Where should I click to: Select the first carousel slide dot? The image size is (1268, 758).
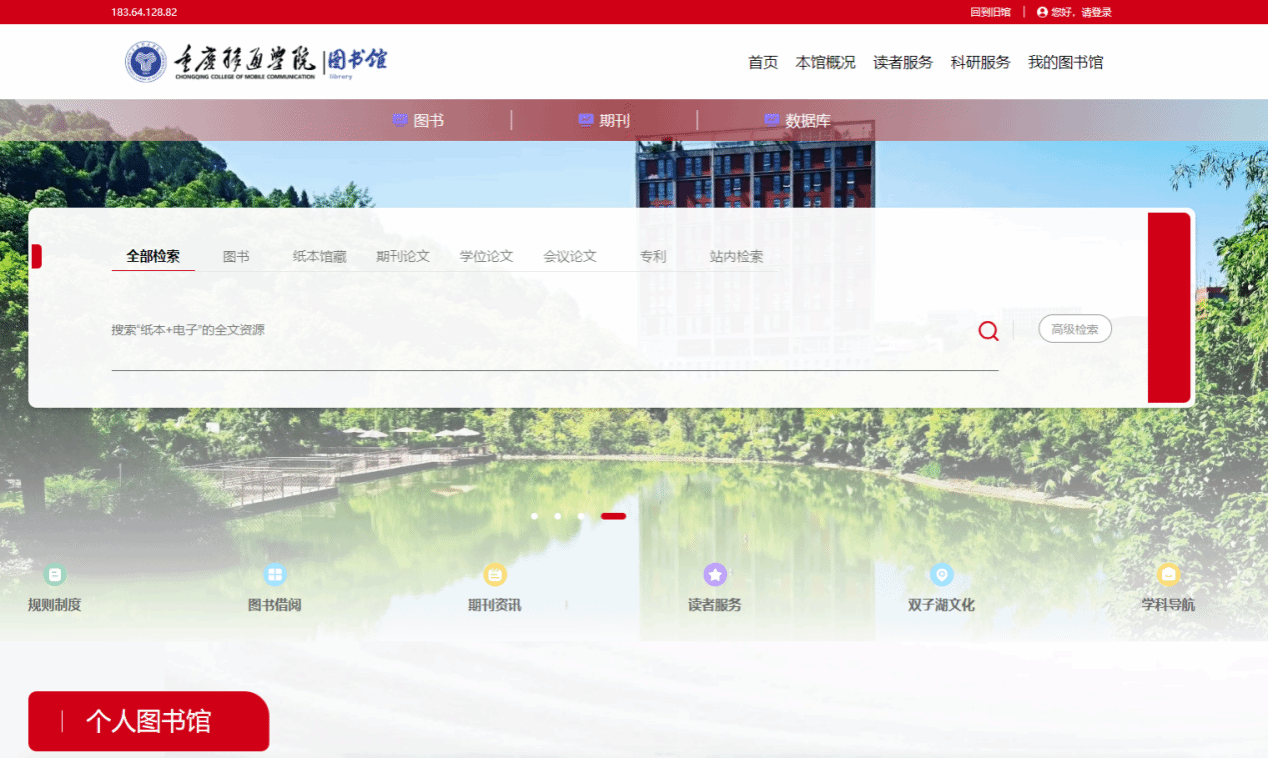tap(535, 516)
